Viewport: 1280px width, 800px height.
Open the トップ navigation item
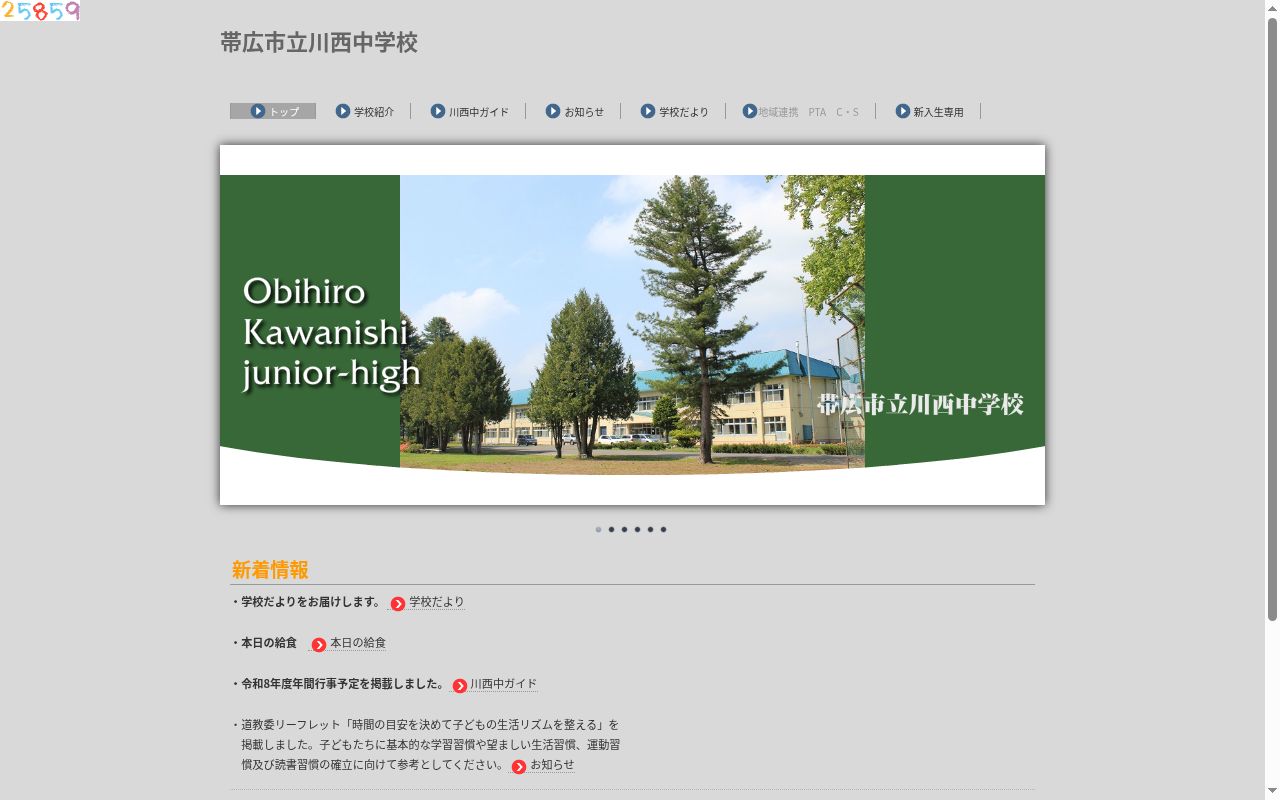[x=273, y=111]
